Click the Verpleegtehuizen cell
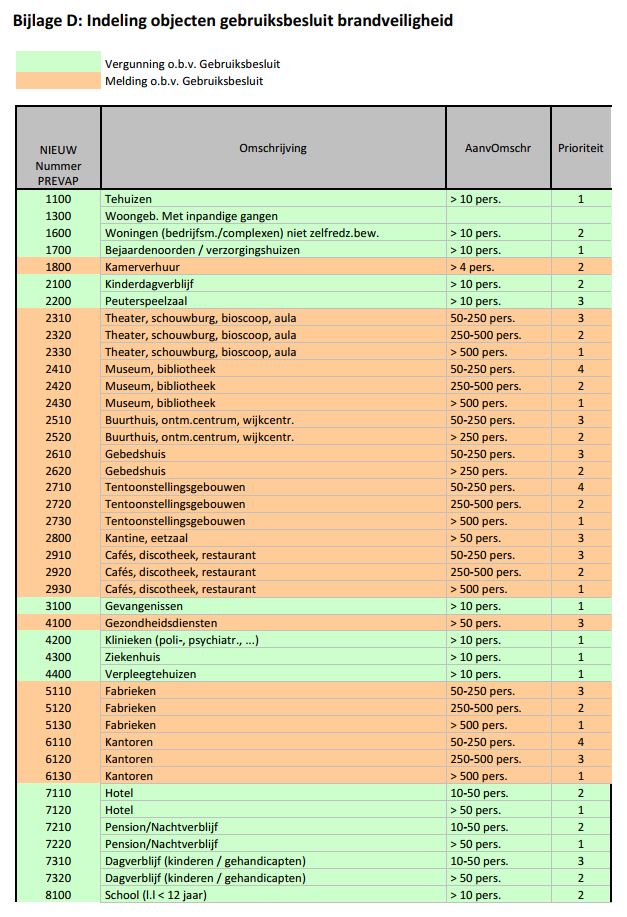This screenshot has width=627, height=917. [x=151, y=674]
